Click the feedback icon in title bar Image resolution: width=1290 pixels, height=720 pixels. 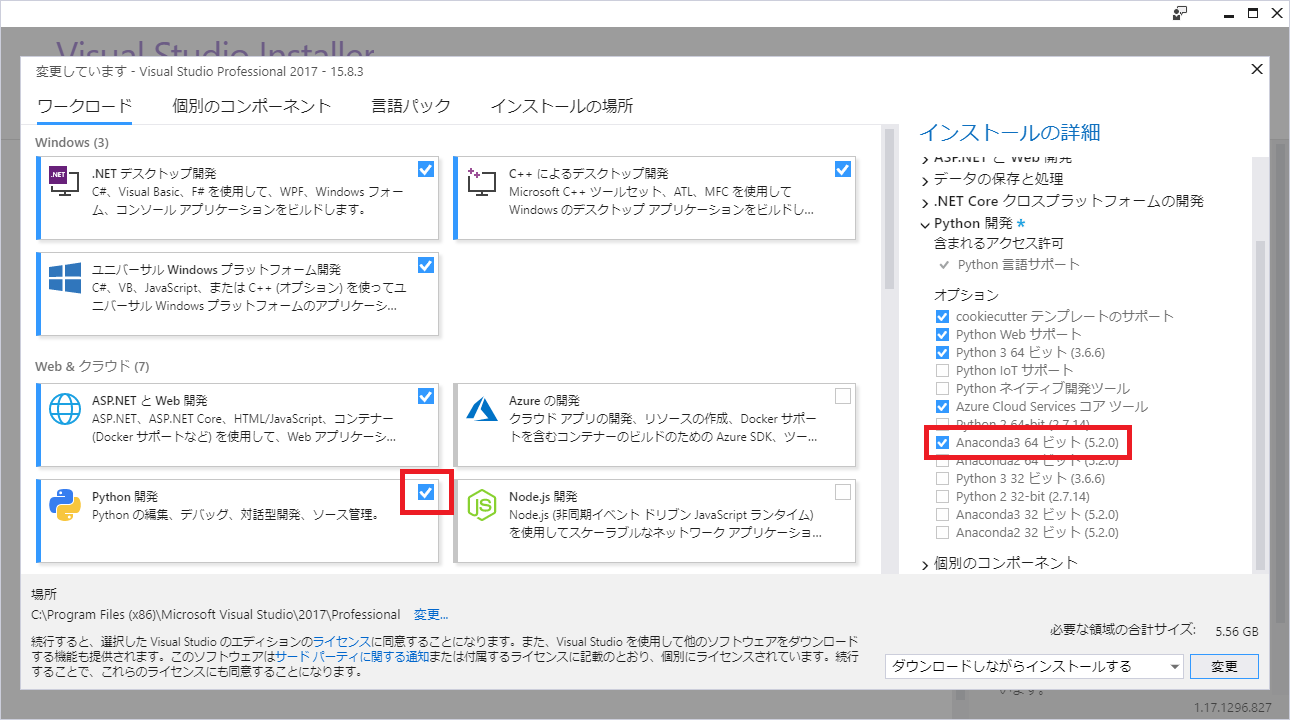[x=1180, y=13]
